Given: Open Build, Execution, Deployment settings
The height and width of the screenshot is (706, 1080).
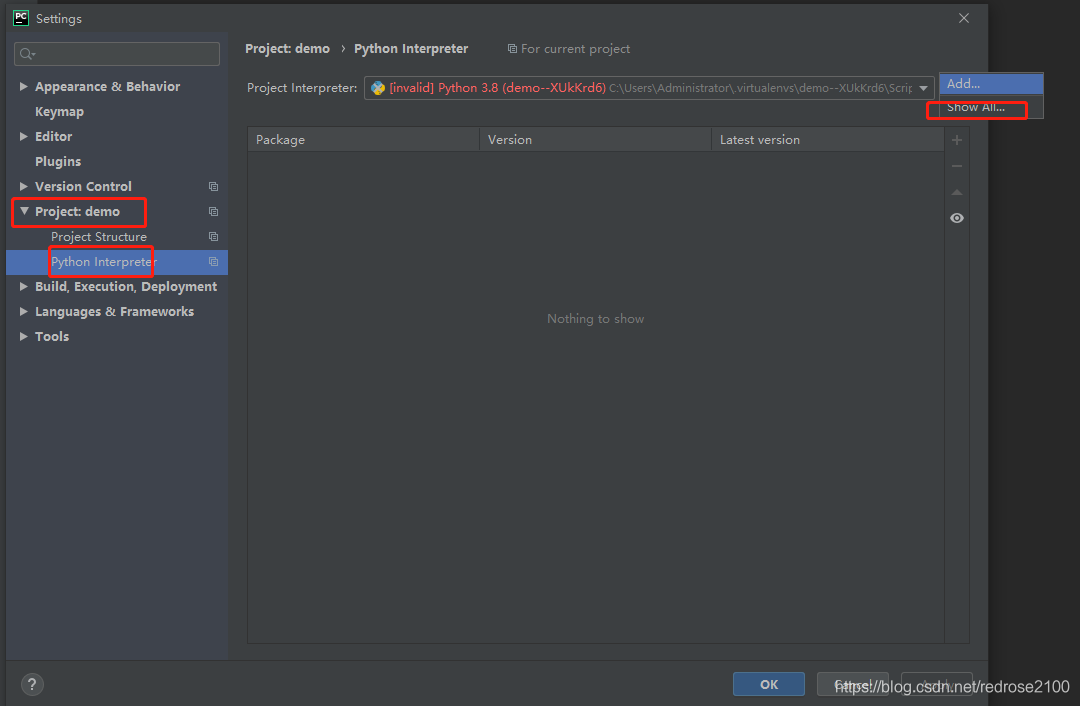Looking at the screenshot, I should pos(126,287).
